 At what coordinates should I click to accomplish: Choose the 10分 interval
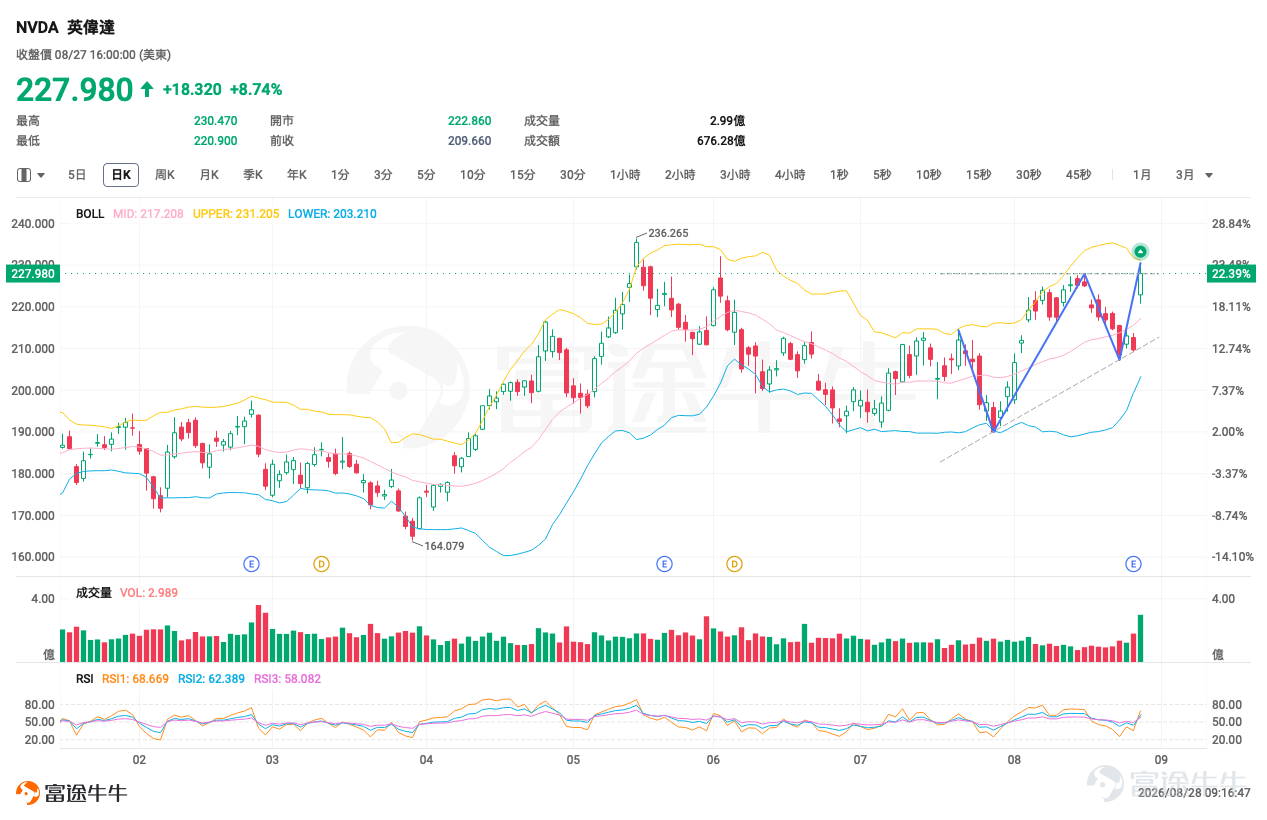pyautogui.click(x=473, y=175)
